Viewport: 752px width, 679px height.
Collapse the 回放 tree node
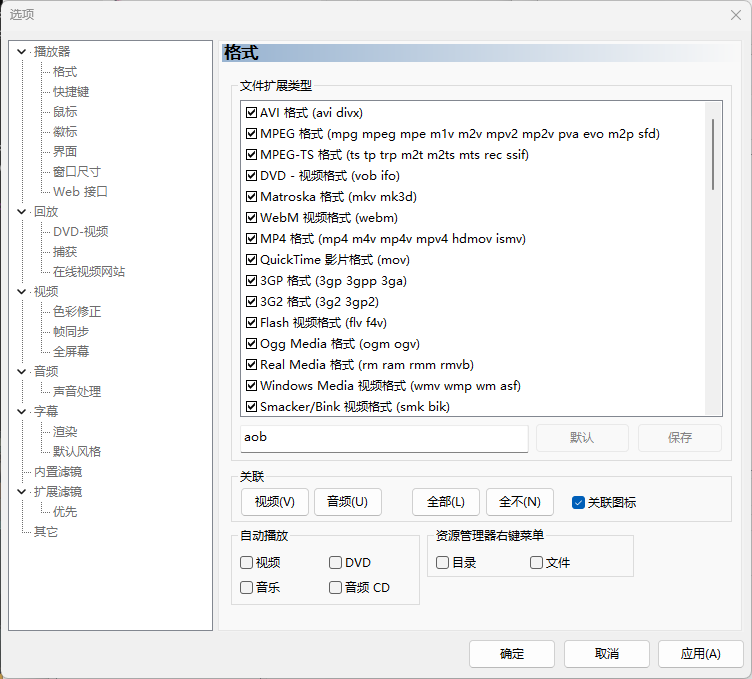click(x=21, y=211)
